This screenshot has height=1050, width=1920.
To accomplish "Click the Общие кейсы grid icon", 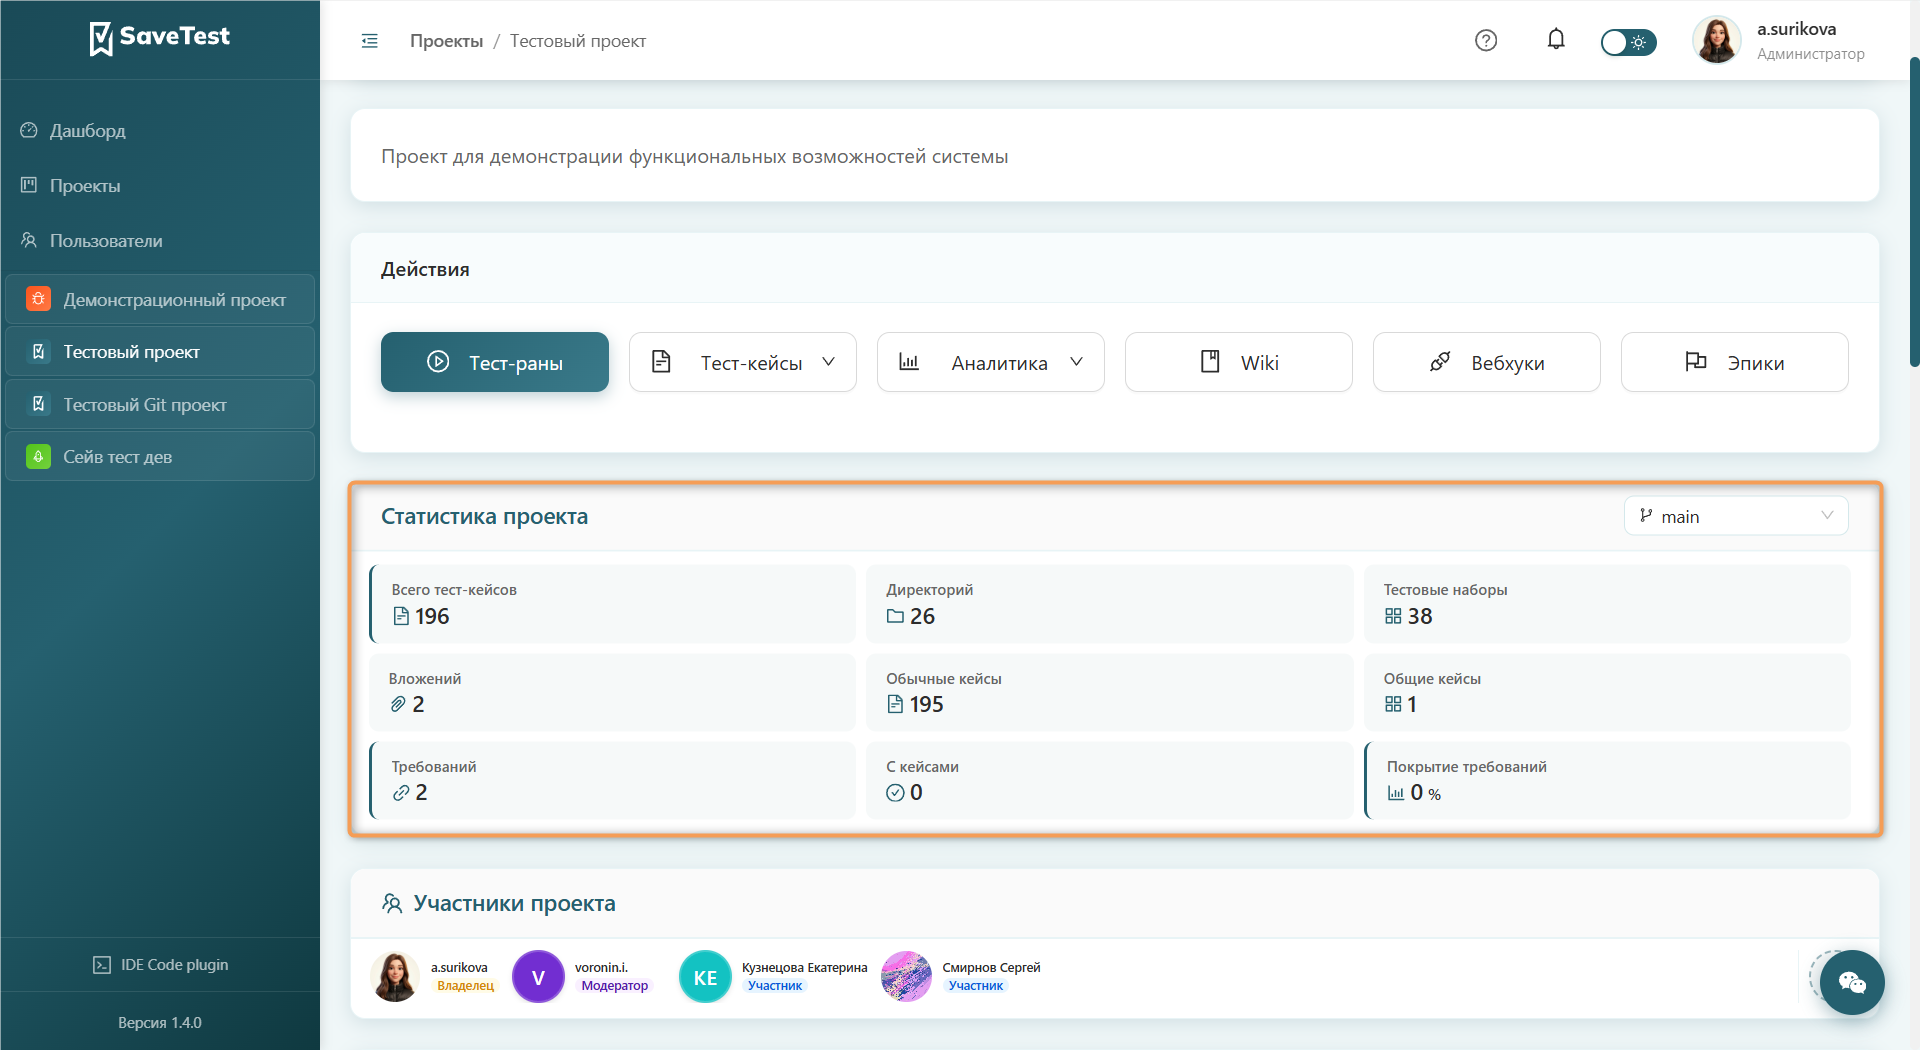I will [x=1393, y=704].
